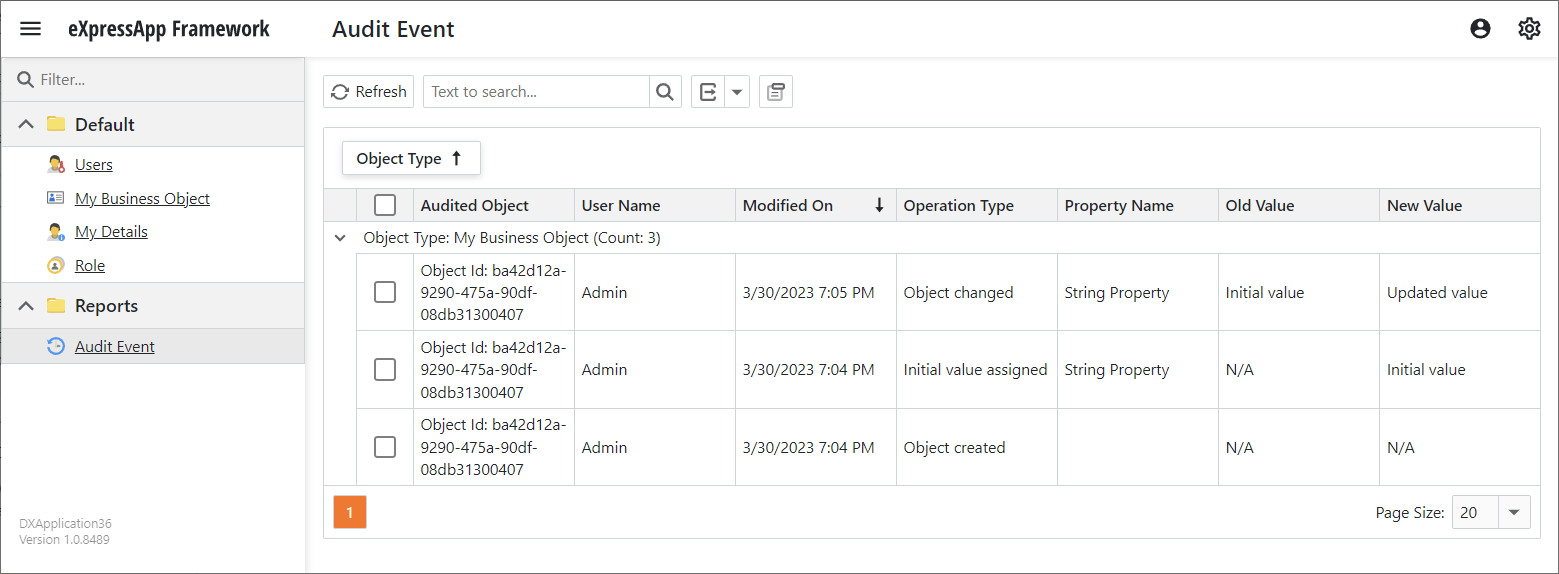Sort by Audited Object column
Screen dimensions: 1559x574
point(494,205)
